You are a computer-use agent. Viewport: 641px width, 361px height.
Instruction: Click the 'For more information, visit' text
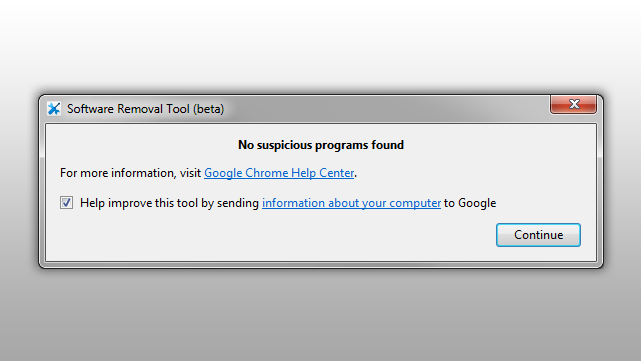click(x=130, y=173)
